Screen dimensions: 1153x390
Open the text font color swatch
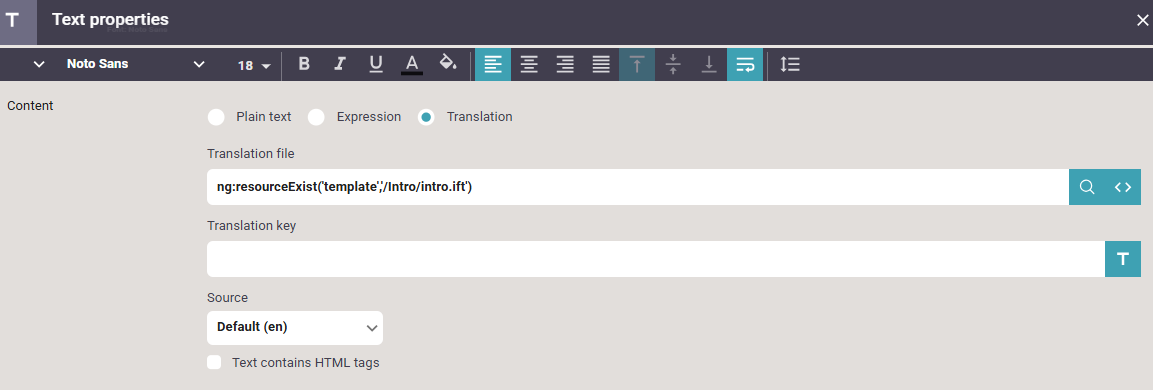coord(412,64)
